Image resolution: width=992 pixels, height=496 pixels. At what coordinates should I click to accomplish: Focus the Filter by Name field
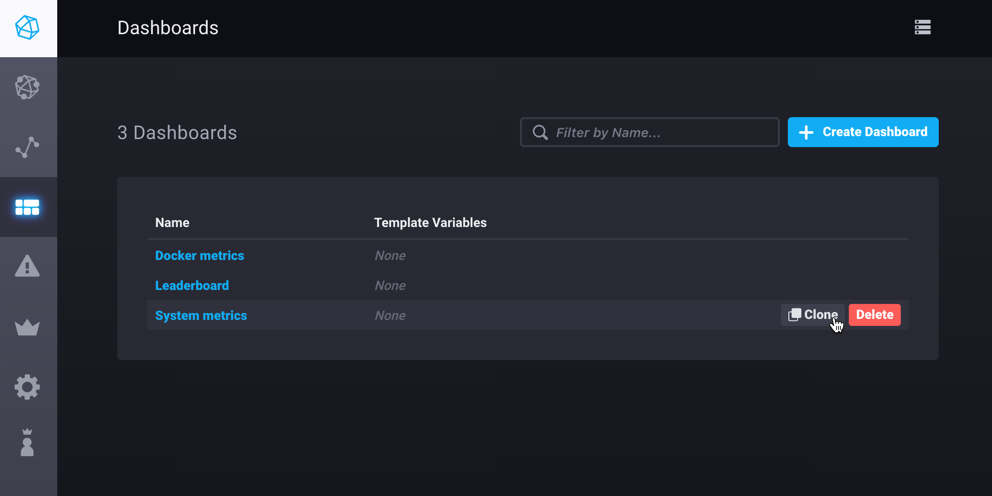pyautogui.click(x=660, y=132)
